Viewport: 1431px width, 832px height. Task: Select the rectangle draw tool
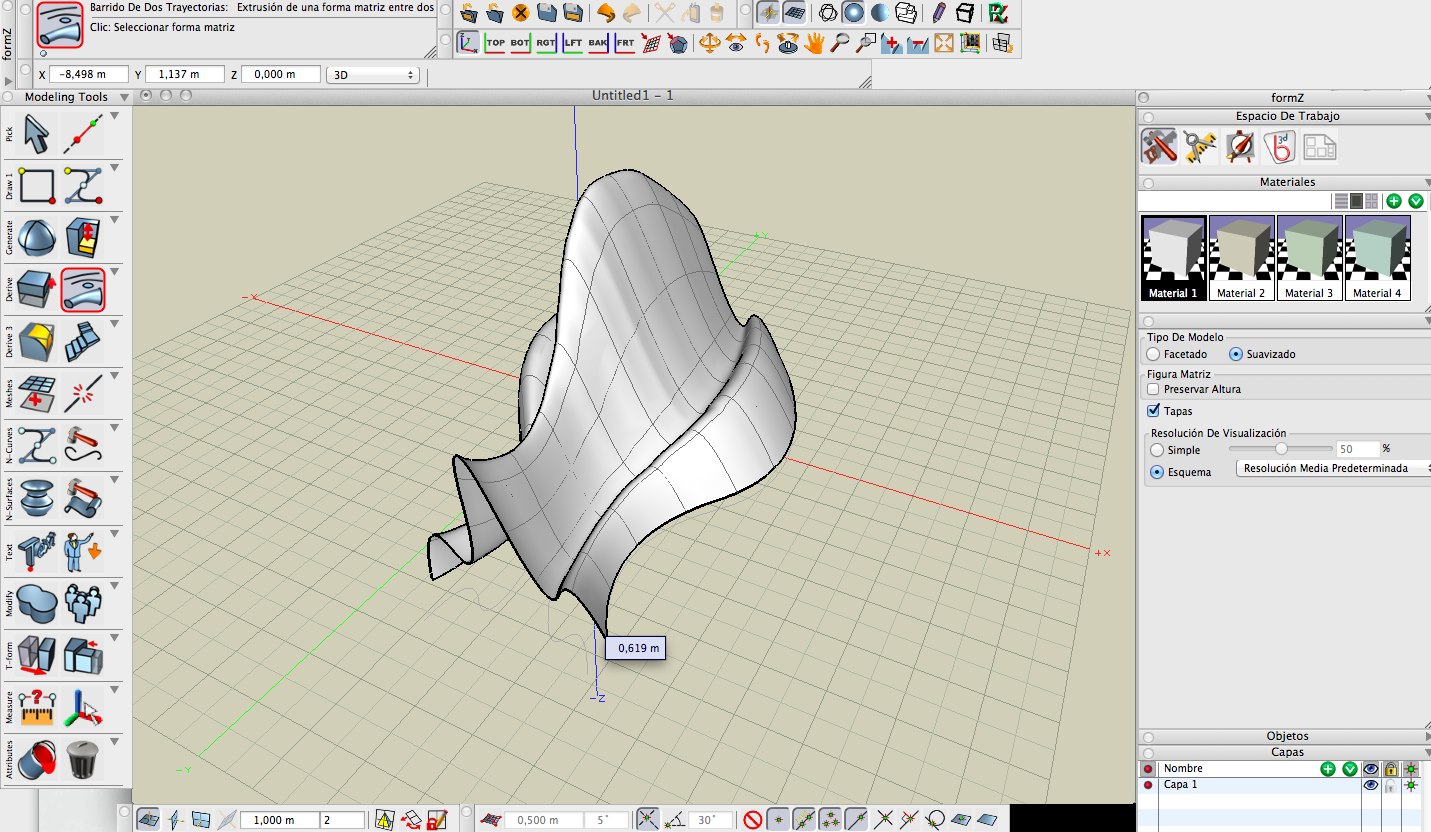(36, 186)
